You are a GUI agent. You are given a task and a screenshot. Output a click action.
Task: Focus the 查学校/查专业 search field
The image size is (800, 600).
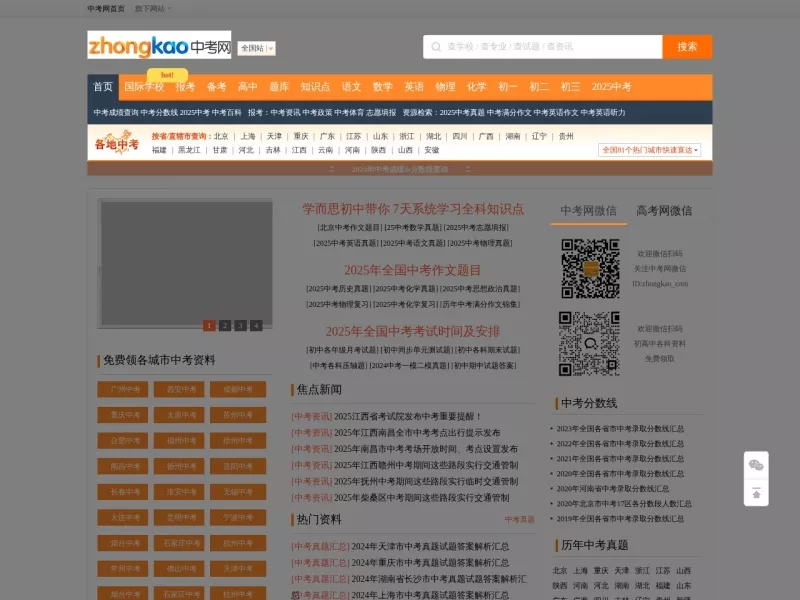pos(543,47)
